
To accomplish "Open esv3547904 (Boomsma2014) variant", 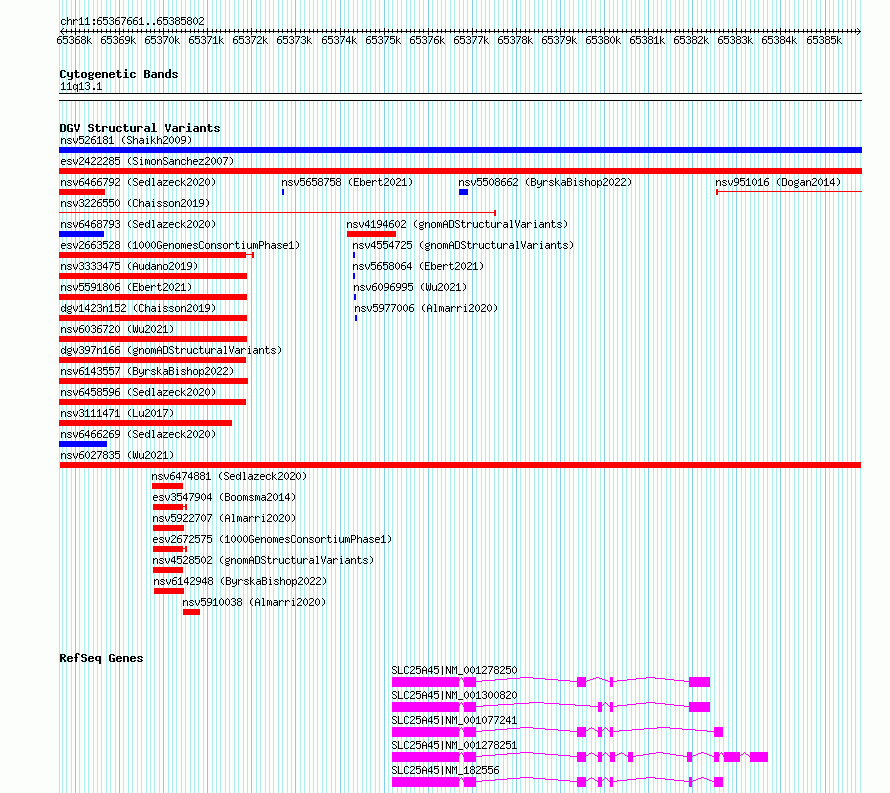I will coord(224,497).
